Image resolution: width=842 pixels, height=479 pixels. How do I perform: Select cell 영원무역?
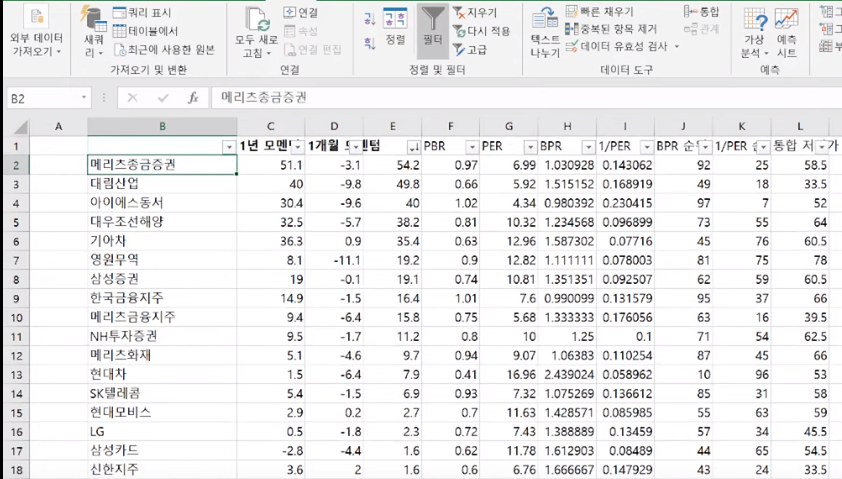162,260
